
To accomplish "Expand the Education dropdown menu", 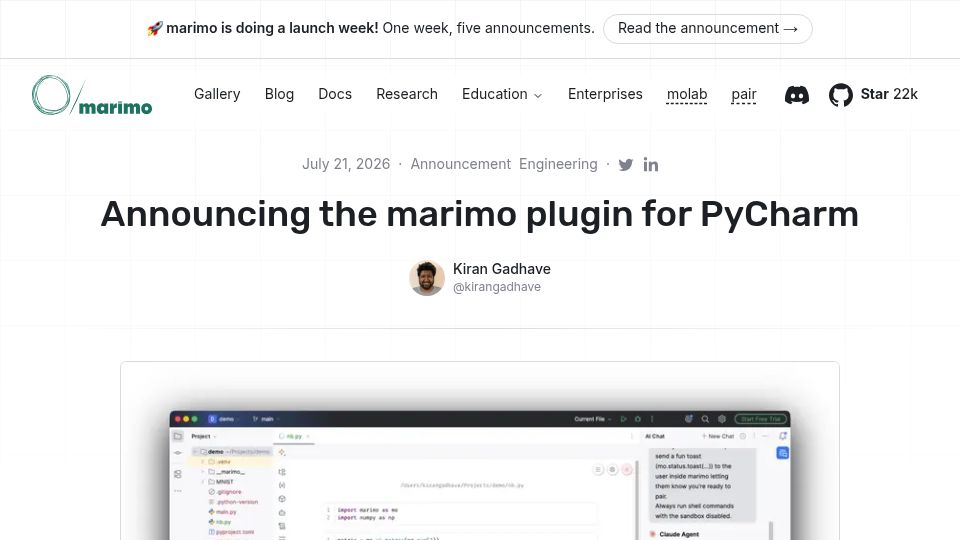I will (x=502, y=94).
